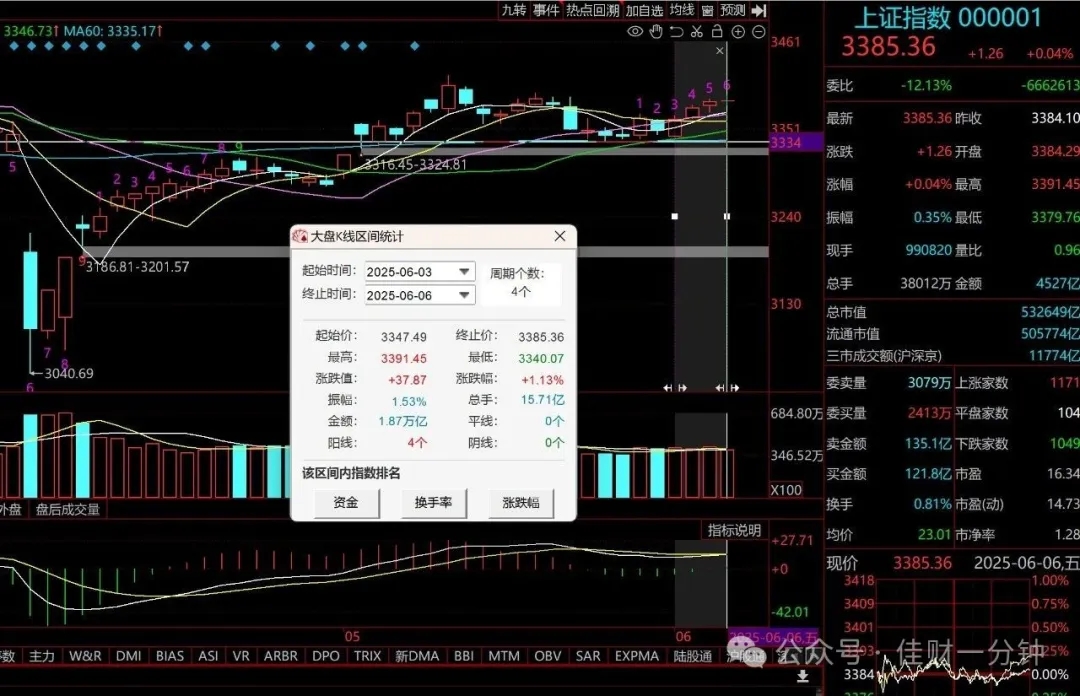
Task: Click the dialog's logo icon in title bar
Action: pyautogui.click(x=300, y=236)
